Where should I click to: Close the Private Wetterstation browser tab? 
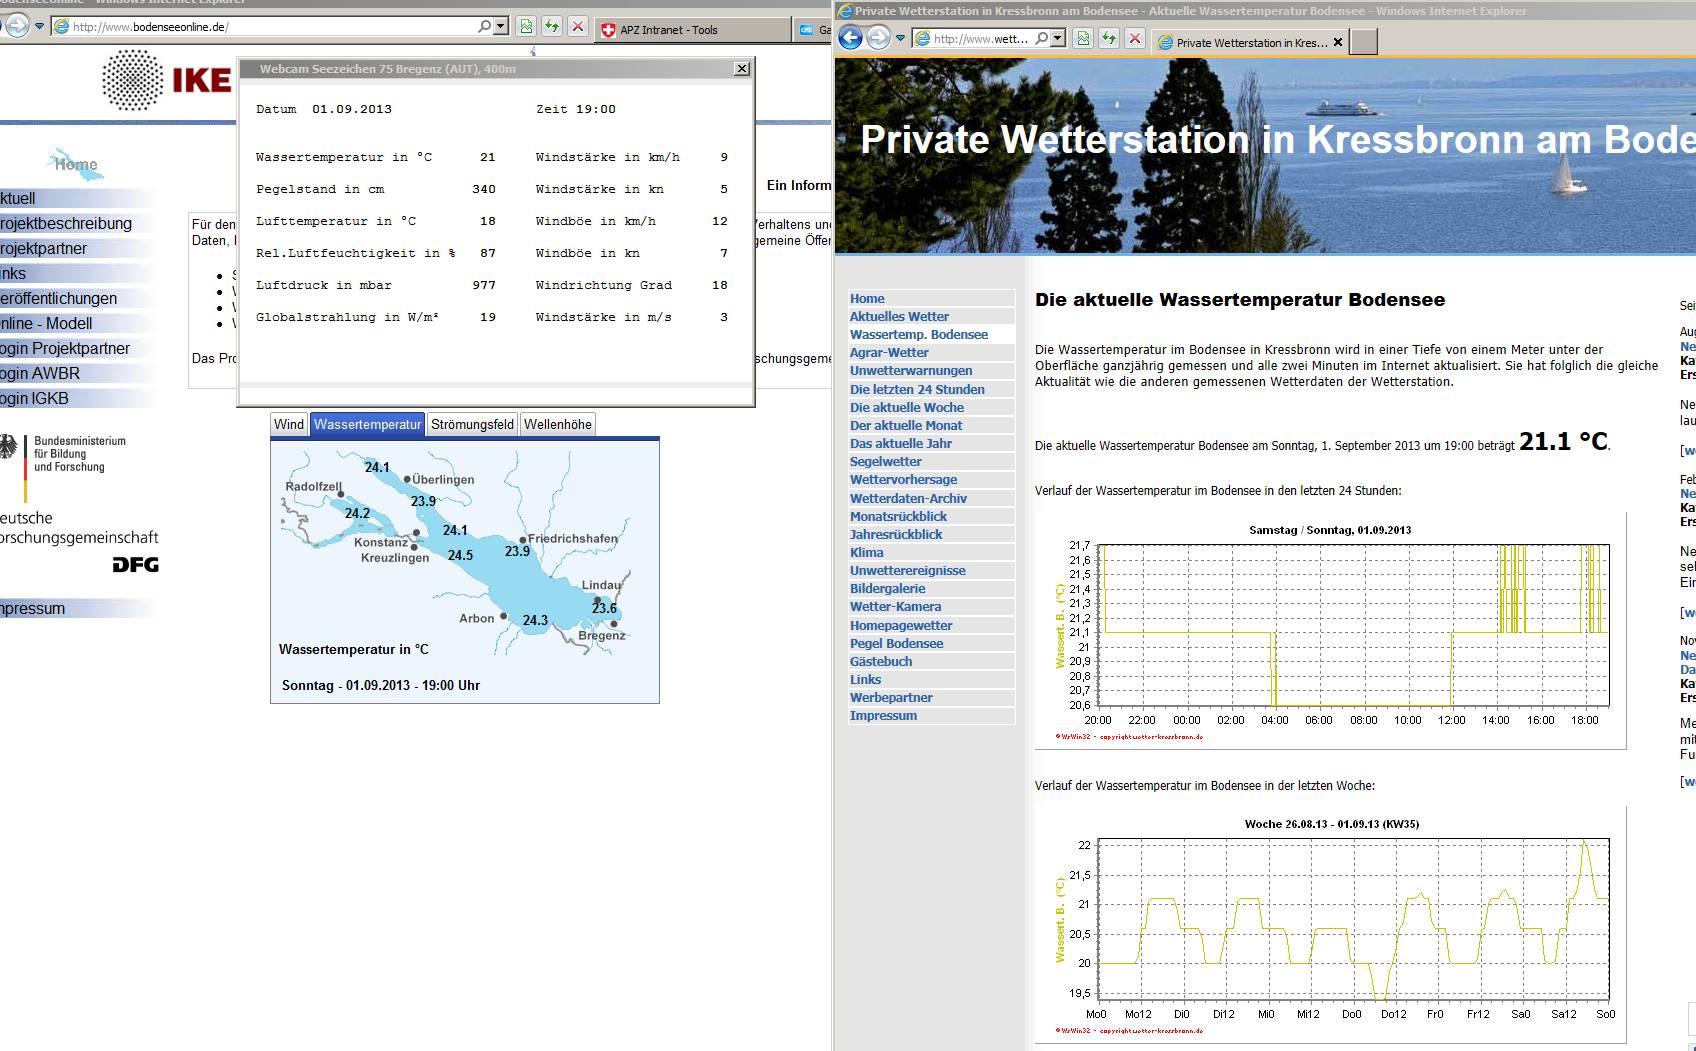1338,42
